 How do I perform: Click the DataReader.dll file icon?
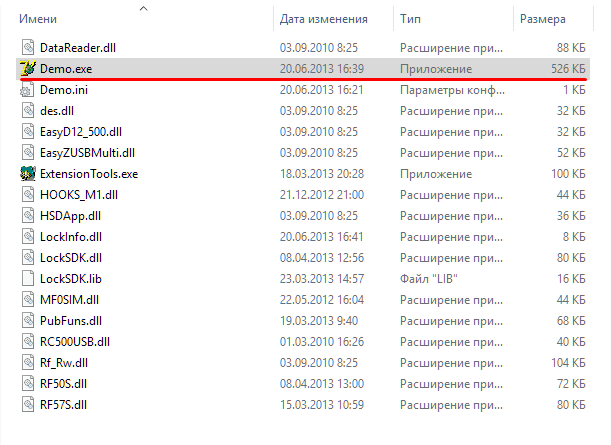(28, 48)
